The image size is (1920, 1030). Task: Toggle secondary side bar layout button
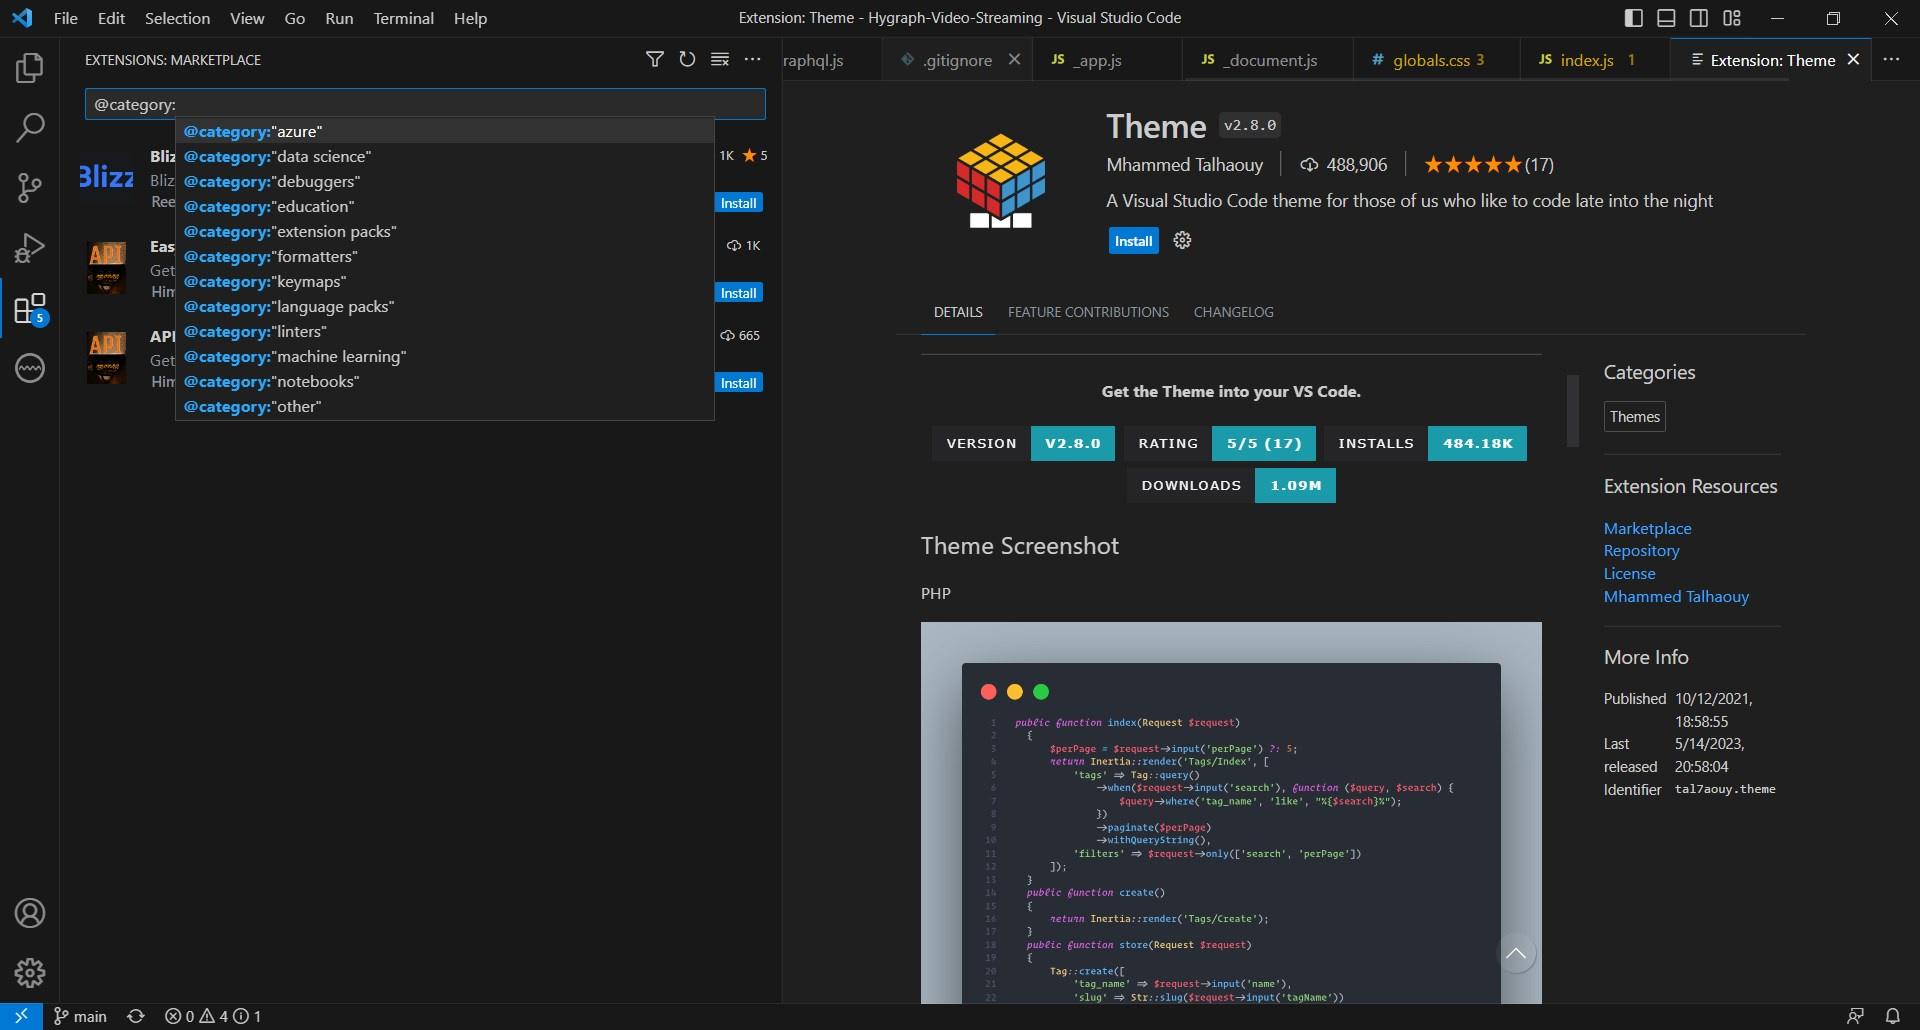point(1699,18)
